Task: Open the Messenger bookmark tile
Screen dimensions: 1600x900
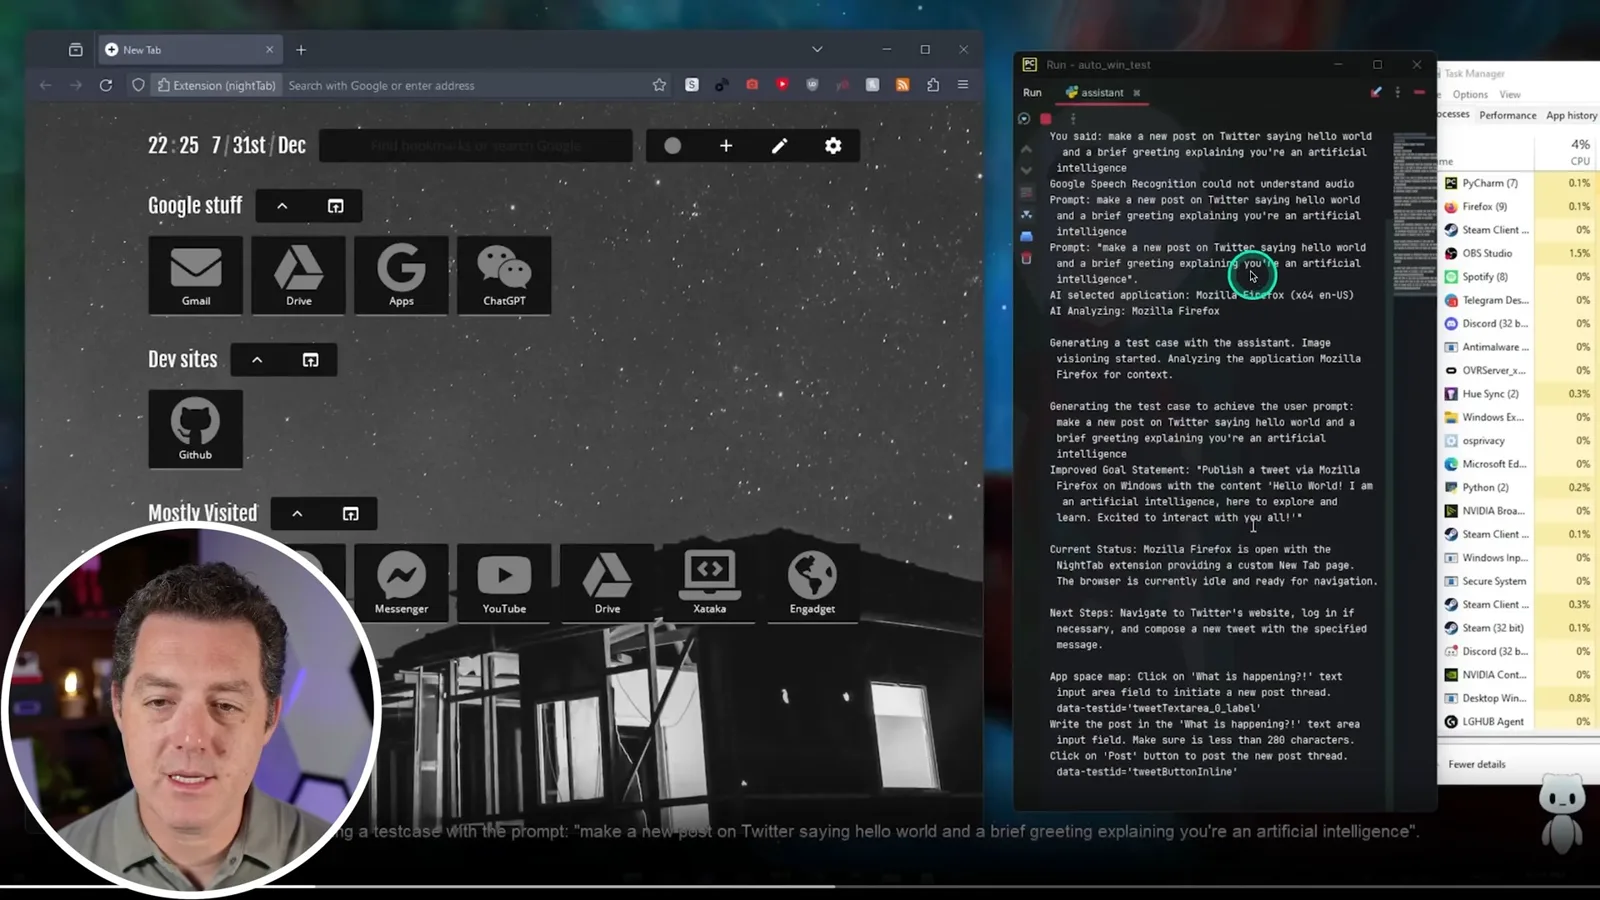Action: coord(401,583)
